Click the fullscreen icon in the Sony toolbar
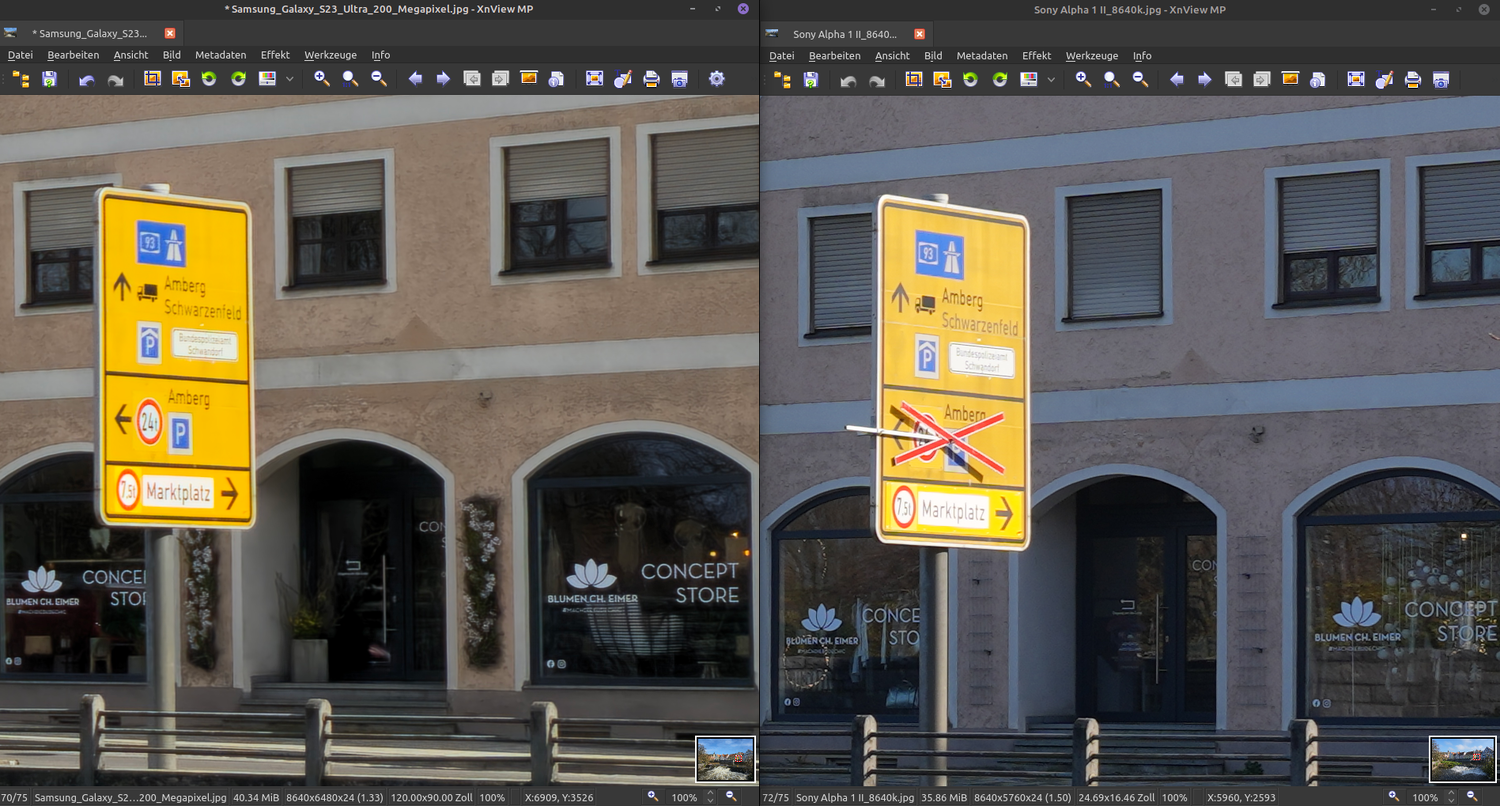This screenshot has width=1500, height=806. point(1355,80)
